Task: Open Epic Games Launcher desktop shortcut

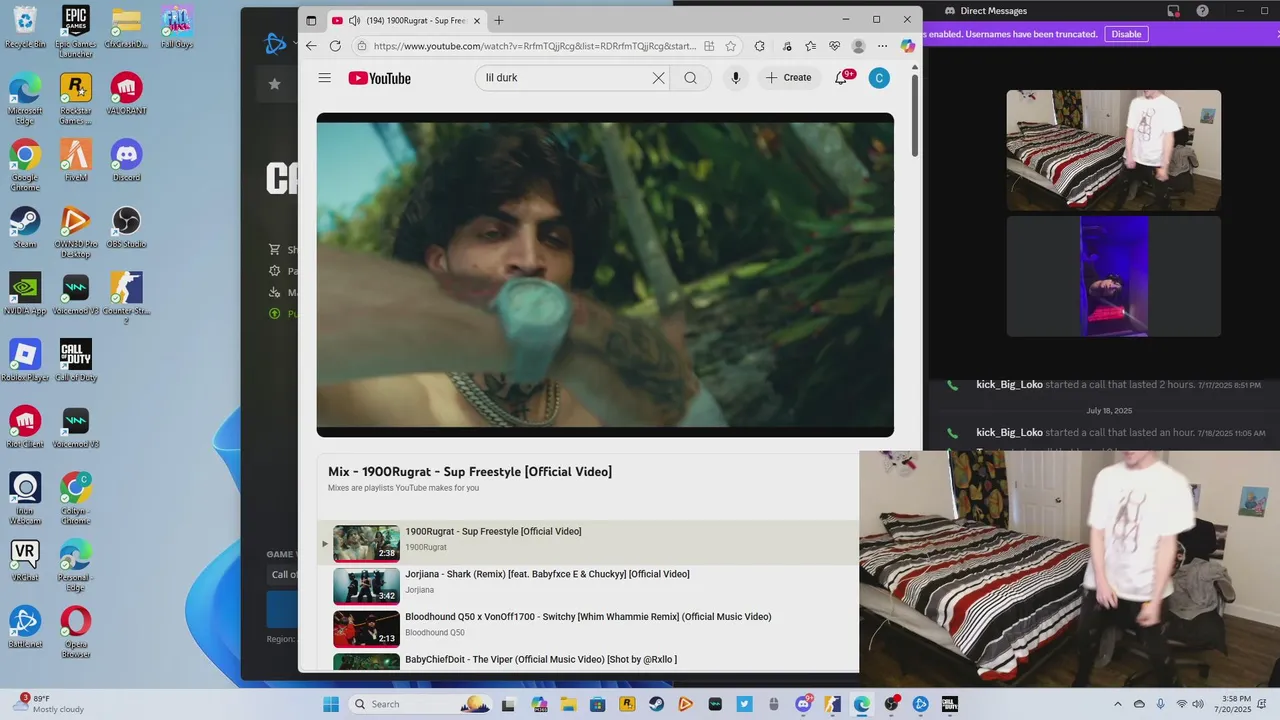Action: 75,30
